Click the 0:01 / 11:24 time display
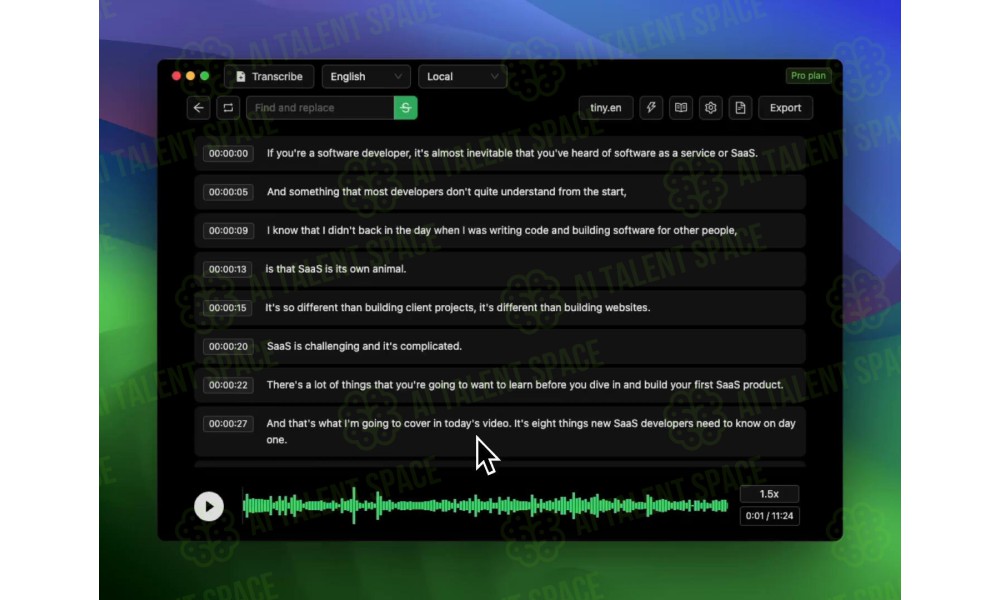 coord(769,516)
